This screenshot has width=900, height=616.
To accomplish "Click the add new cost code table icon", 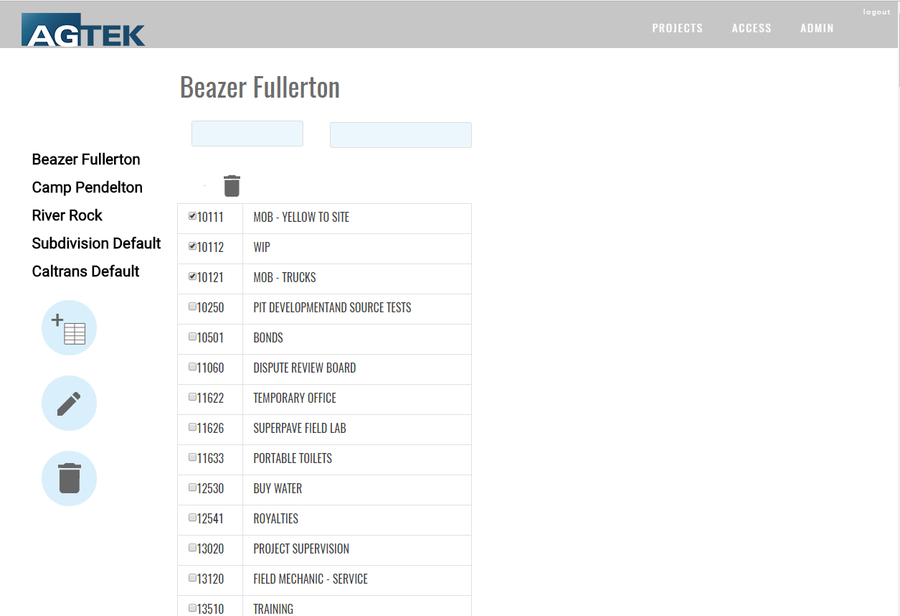I will pyautogui.click(x=68, y=328).
